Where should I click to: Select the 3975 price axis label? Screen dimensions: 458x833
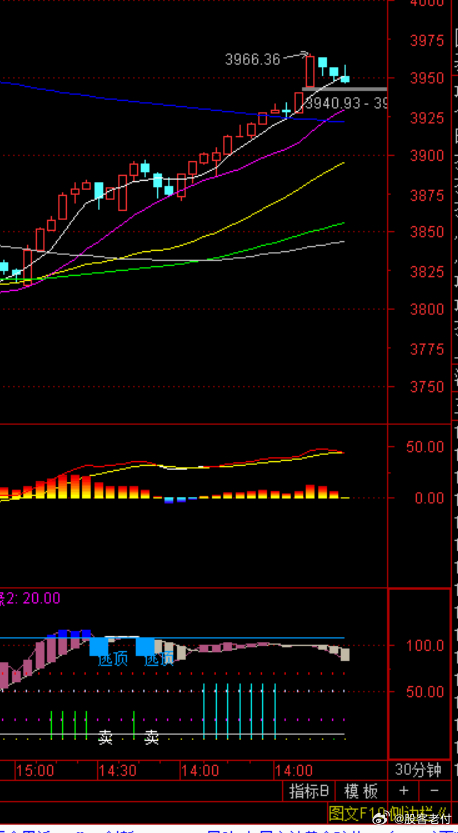(427, 40)
